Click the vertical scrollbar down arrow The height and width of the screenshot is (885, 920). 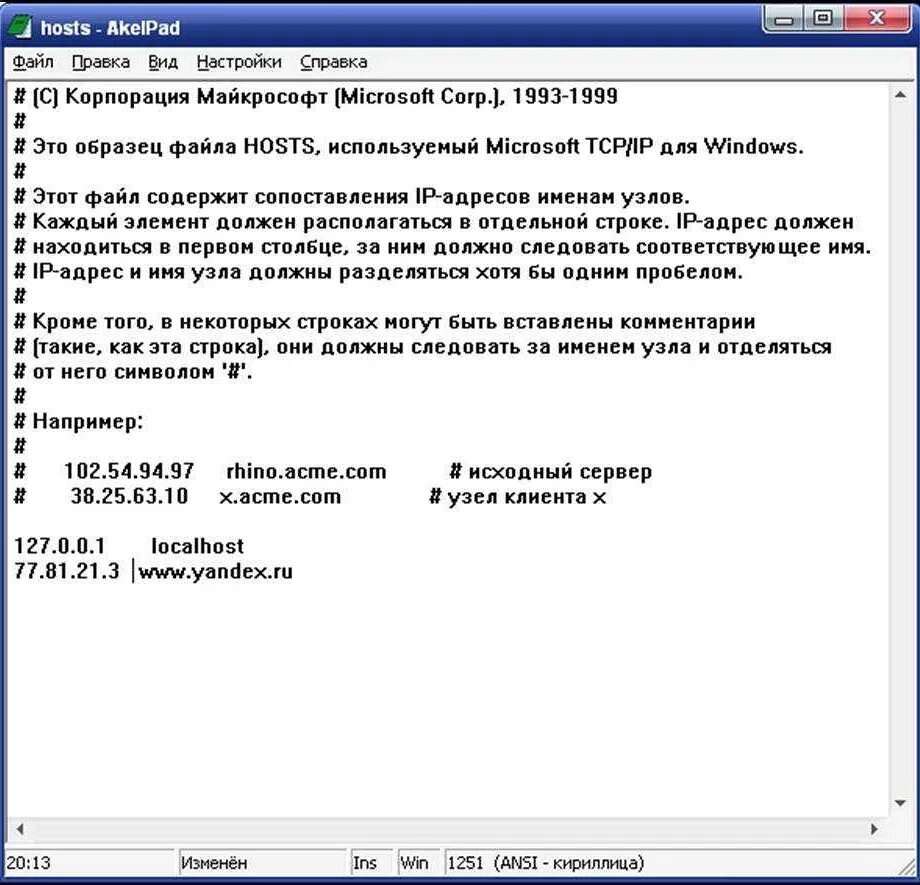click(x=900, y=803)
